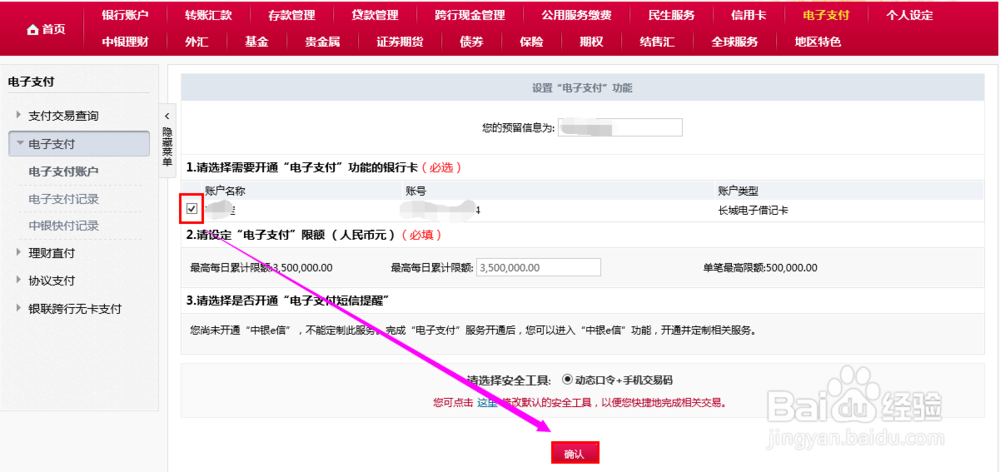1000x472 pixels.
Task: Open the 期权 menu
Action: pos(591,43)
